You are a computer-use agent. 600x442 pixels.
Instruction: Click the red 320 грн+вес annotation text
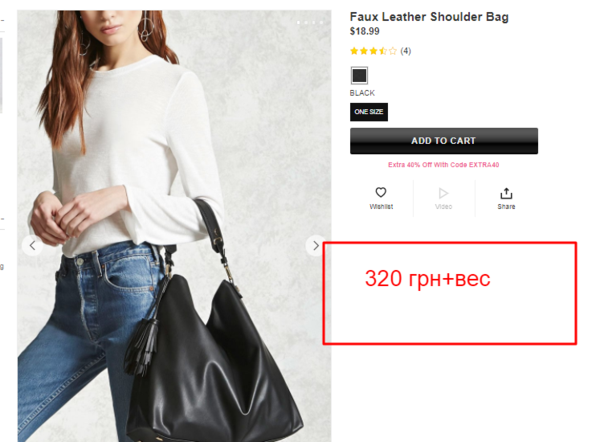[427, 279]
